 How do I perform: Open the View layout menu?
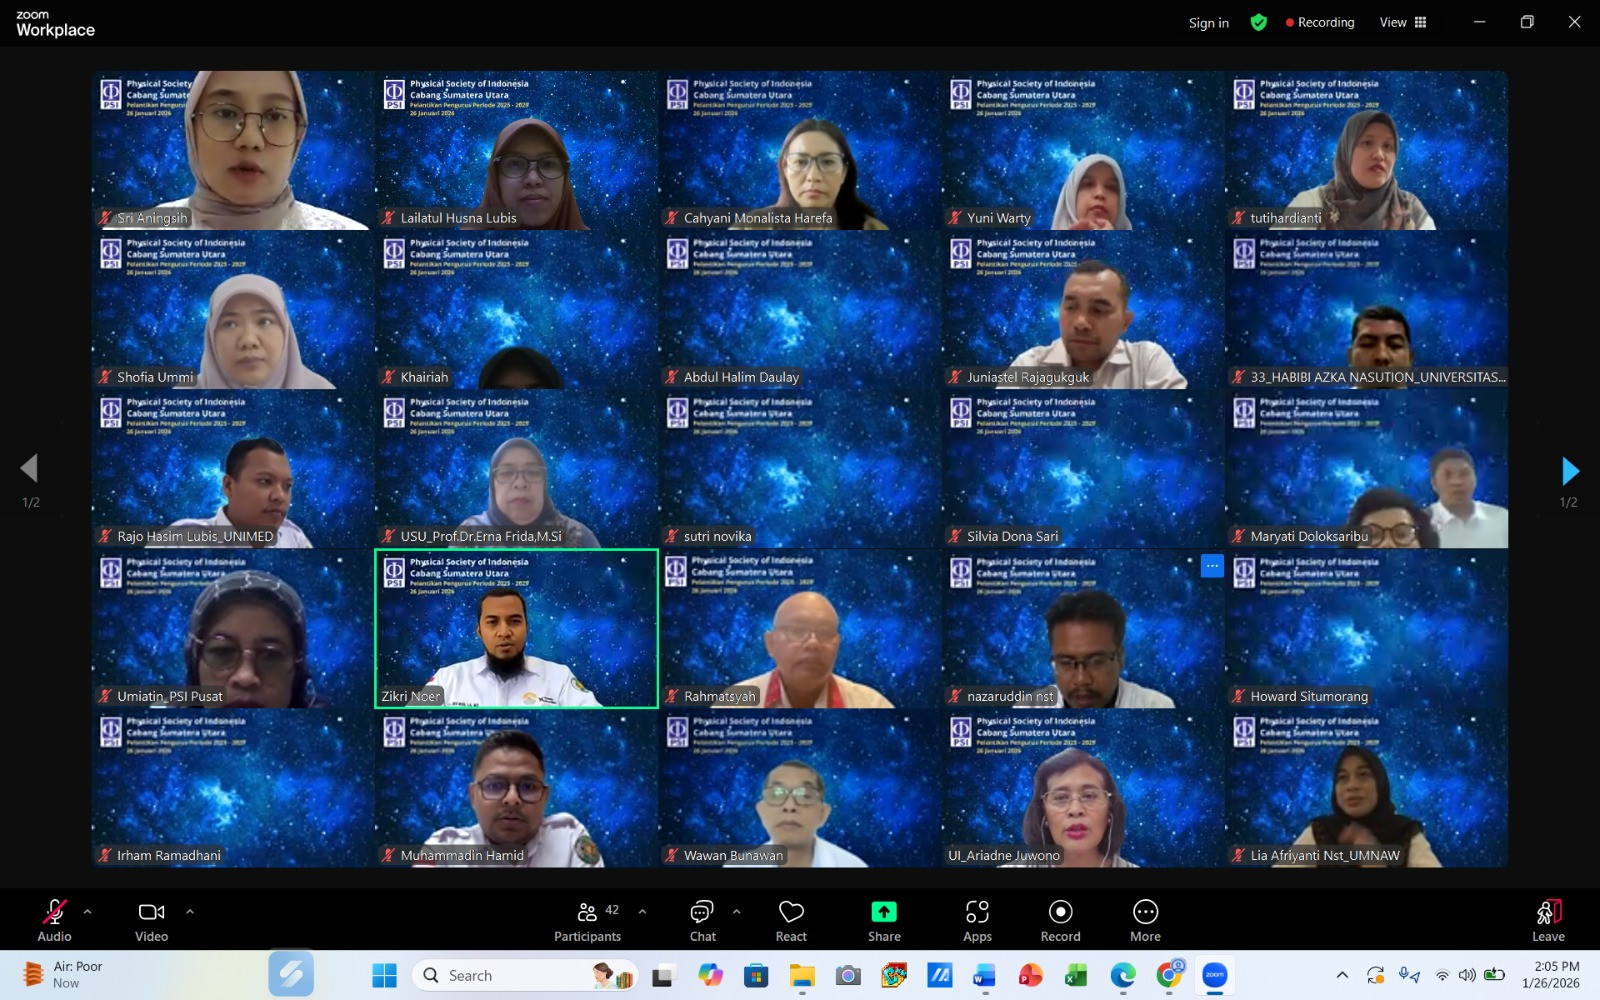click(x=1403, y=22)
